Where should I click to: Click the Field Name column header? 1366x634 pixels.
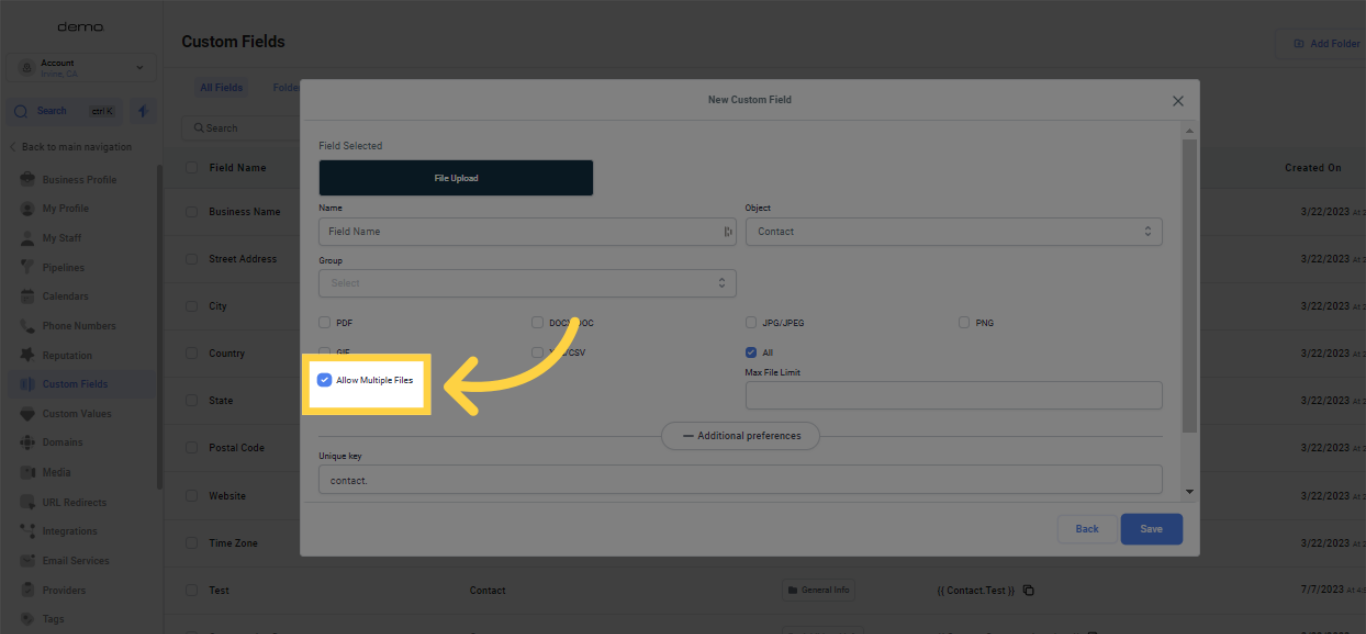click(238, 168)
